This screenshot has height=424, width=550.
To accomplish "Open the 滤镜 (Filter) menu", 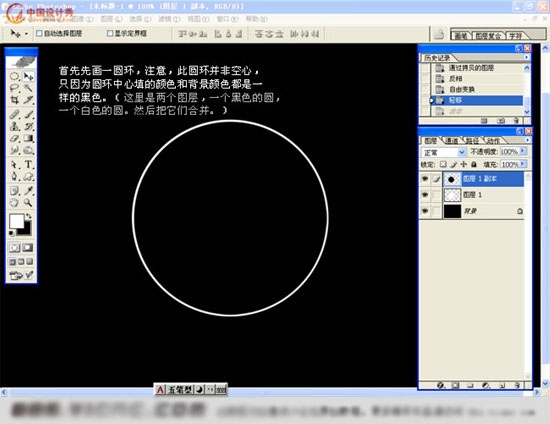I will (169, 19).
